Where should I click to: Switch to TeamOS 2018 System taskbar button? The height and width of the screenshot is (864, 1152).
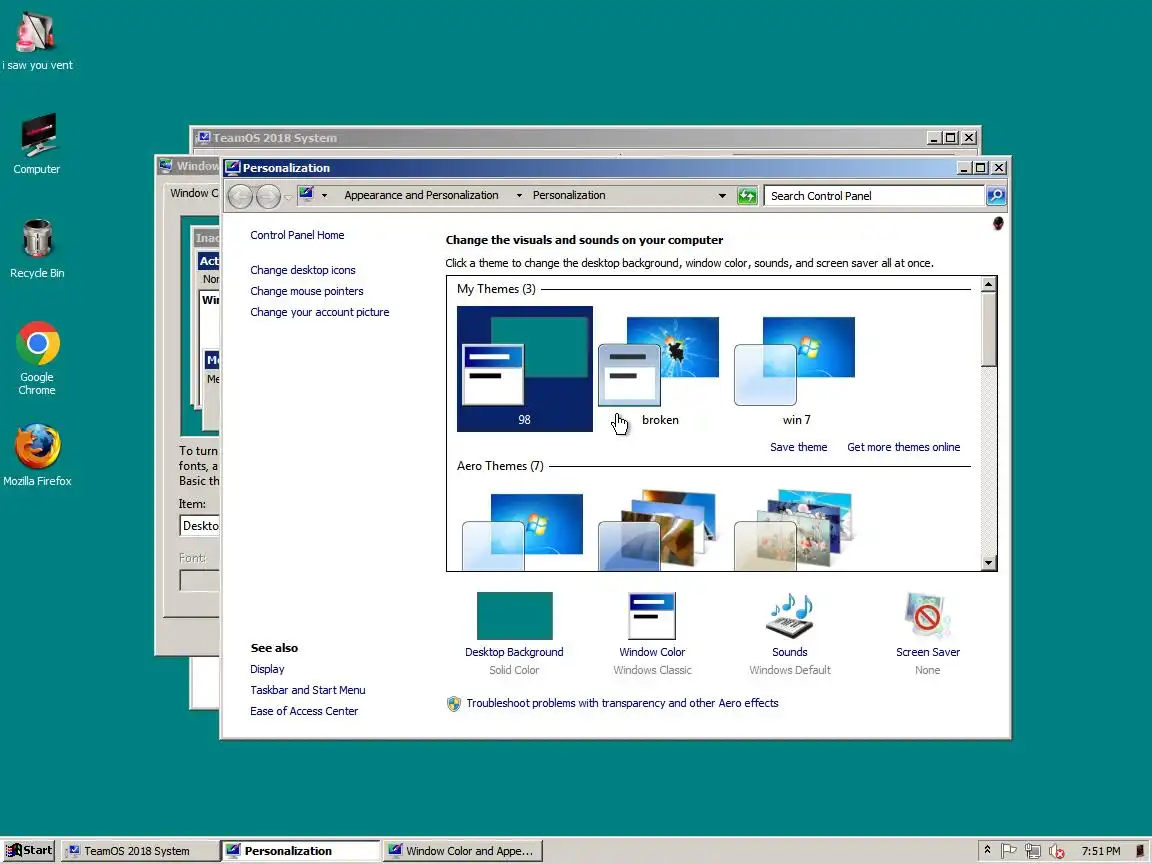tap(140, 851)
